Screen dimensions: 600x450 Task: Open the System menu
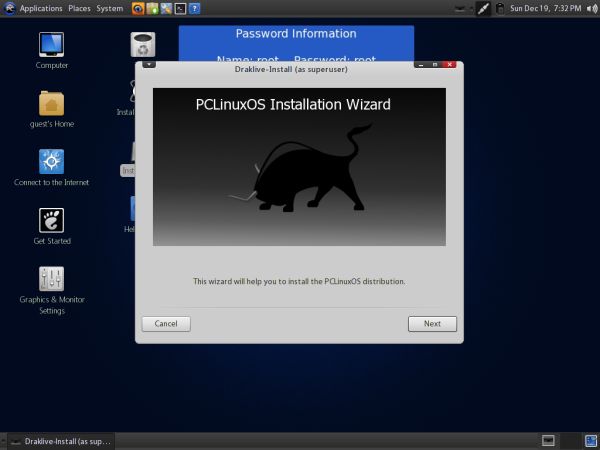(x=109, y=8)
